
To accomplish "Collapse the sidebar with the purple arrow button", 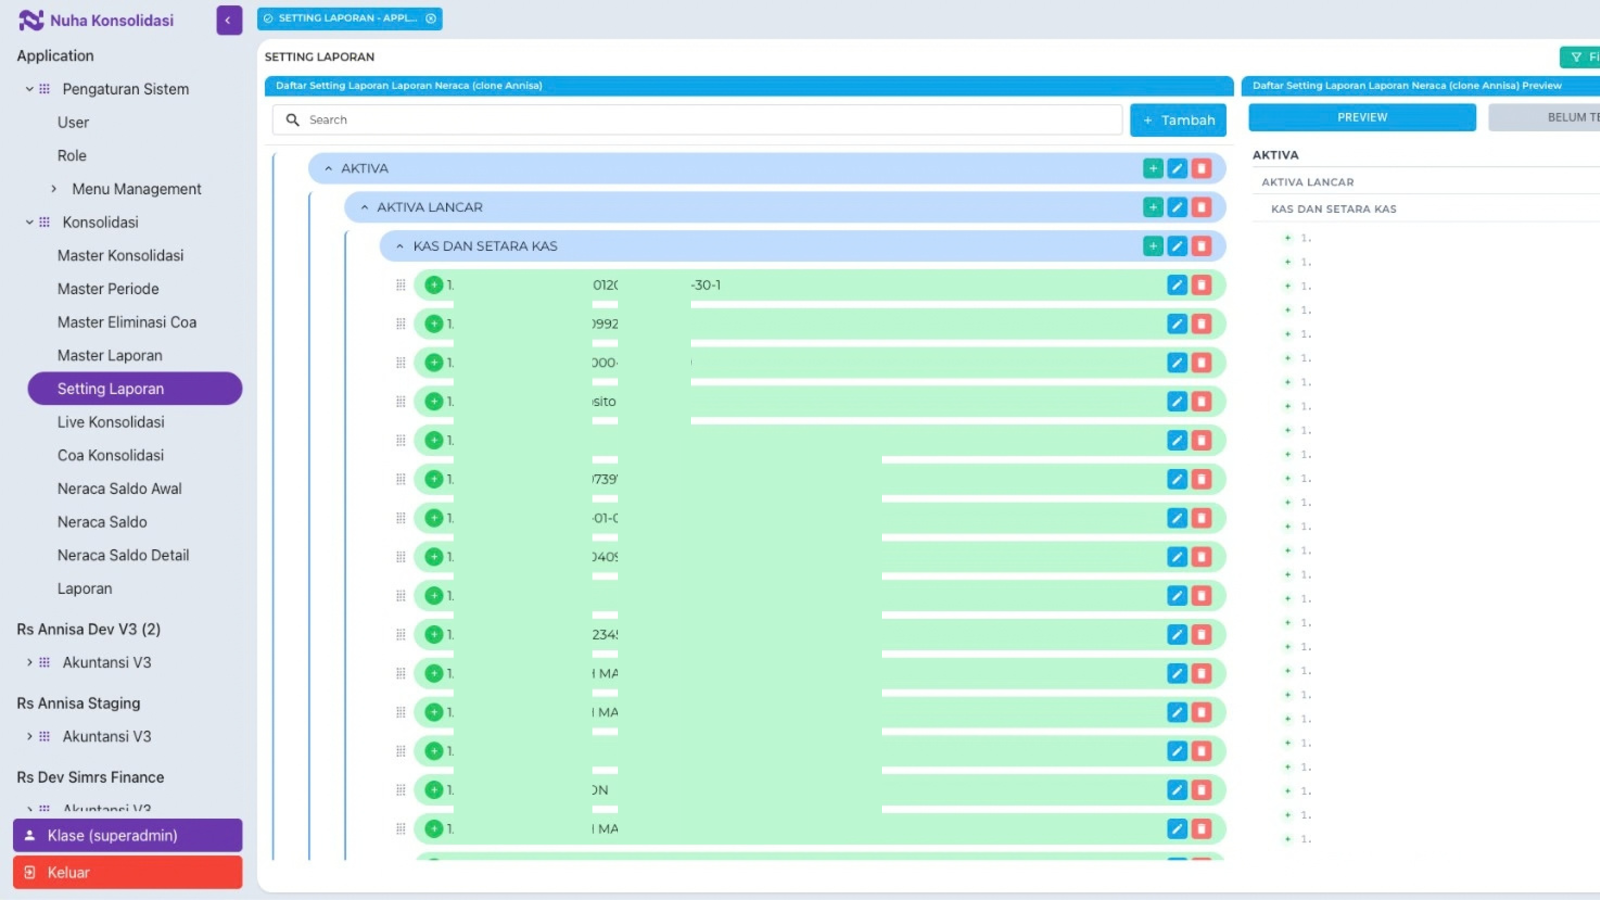I will [x=229, y=20].
